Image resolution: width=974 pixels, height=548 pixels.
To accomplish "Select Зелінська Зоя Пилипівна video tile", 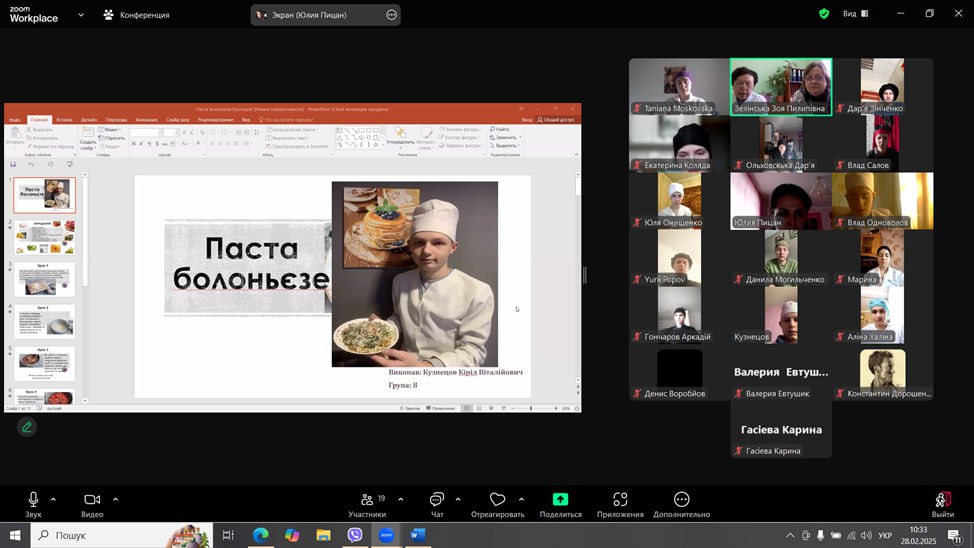I will click(x=780, y=87).
